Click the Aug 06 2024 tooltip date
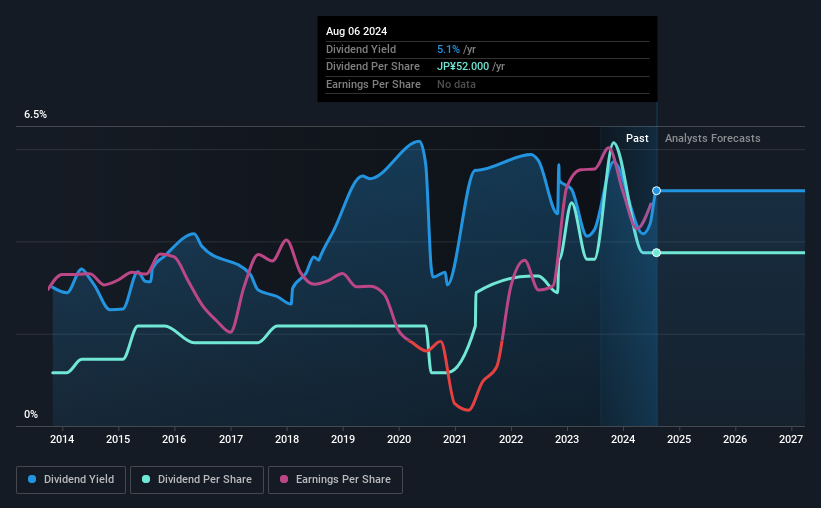Viewport: 821px width, 508px height. coord(356,31)
